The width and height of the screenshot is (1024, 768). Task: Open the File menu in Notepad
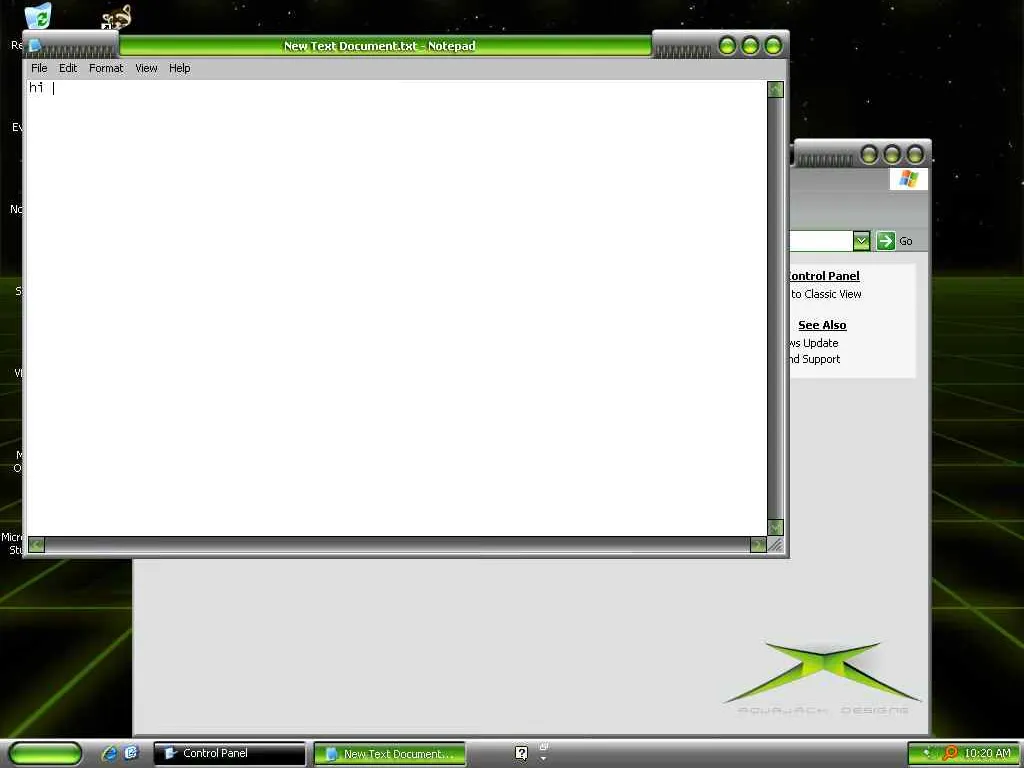[x=39, y=68]
